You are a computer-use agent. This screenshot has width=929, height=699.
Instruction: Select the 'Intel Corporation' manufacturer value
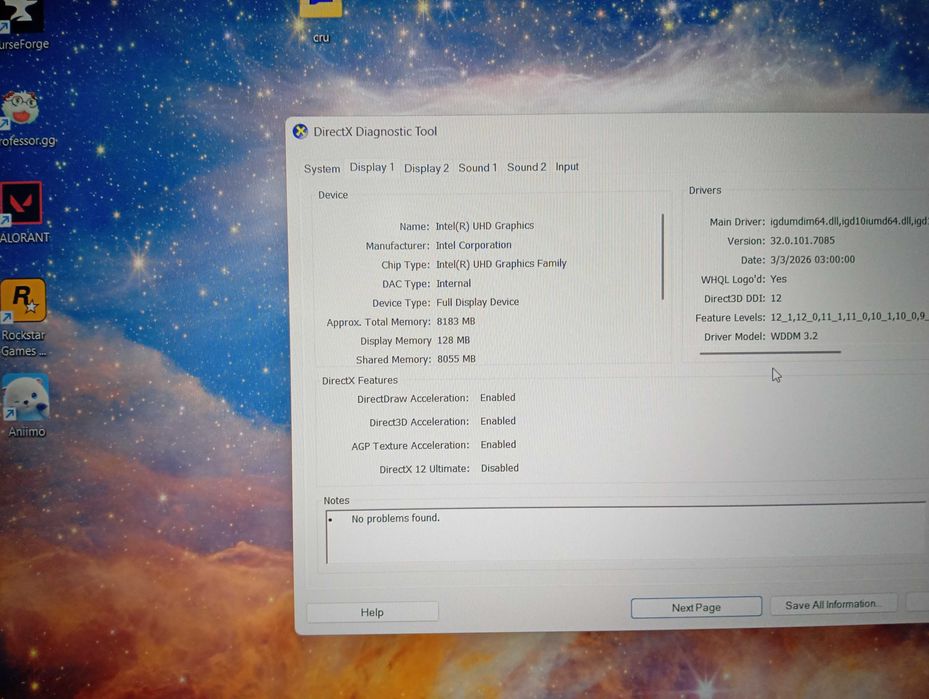click(x=473, y=245)
